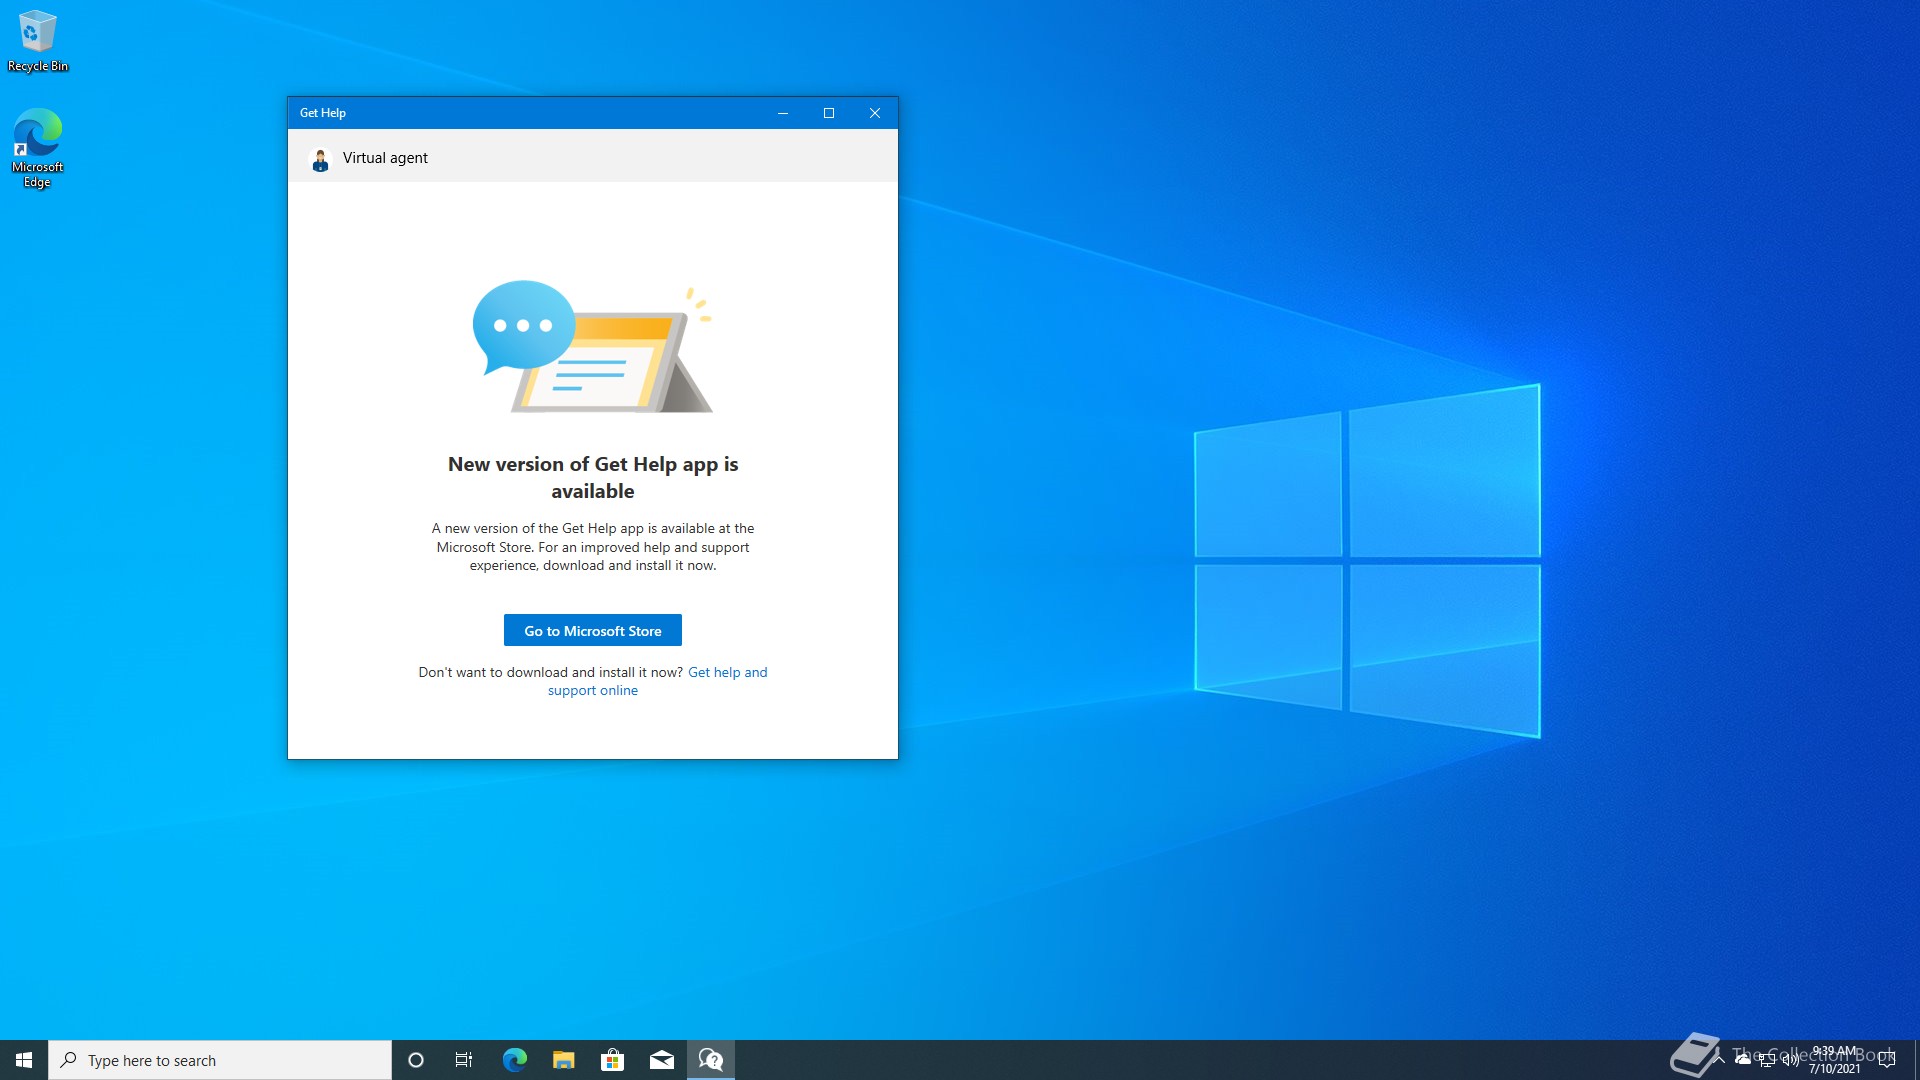Screen dimensions: 1920x1080
Task: Select the Recycle Bin desktop icon
Action: point(38,41)
